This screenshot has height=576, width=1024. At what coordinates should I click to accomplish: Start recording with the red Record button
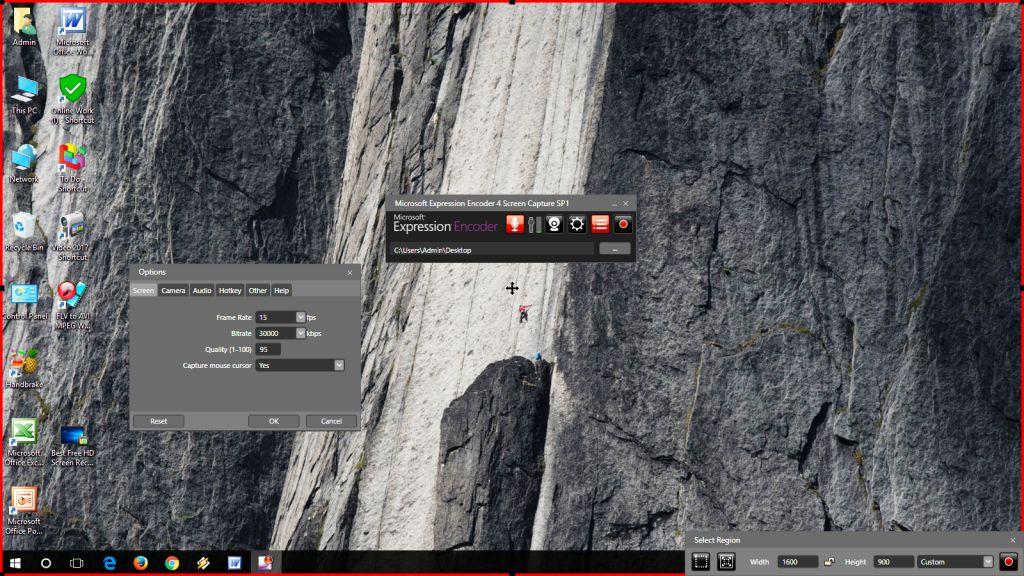(x=623, y=224)
